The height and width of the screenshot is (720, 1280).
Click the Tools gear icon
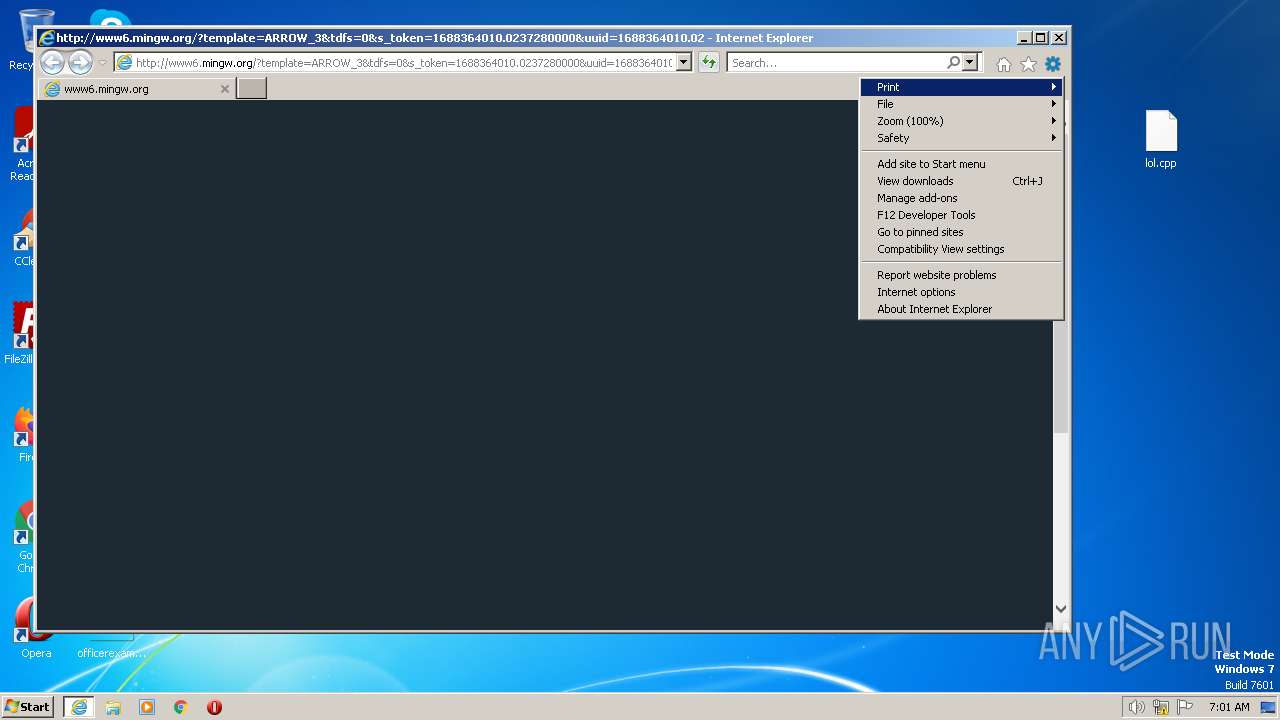tap(1053, 64)
